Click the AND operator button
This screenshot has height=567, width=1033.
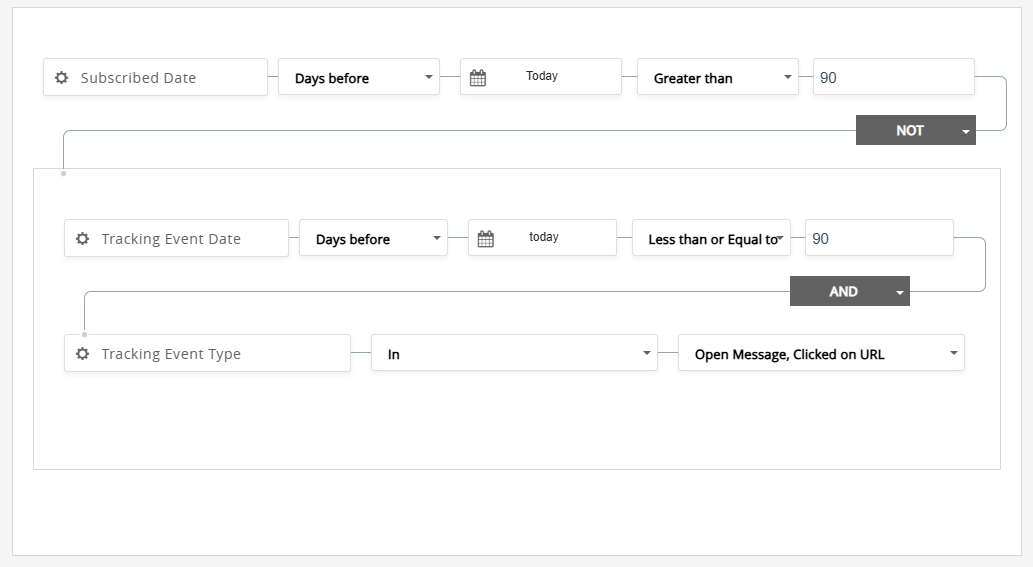point(843,292)
